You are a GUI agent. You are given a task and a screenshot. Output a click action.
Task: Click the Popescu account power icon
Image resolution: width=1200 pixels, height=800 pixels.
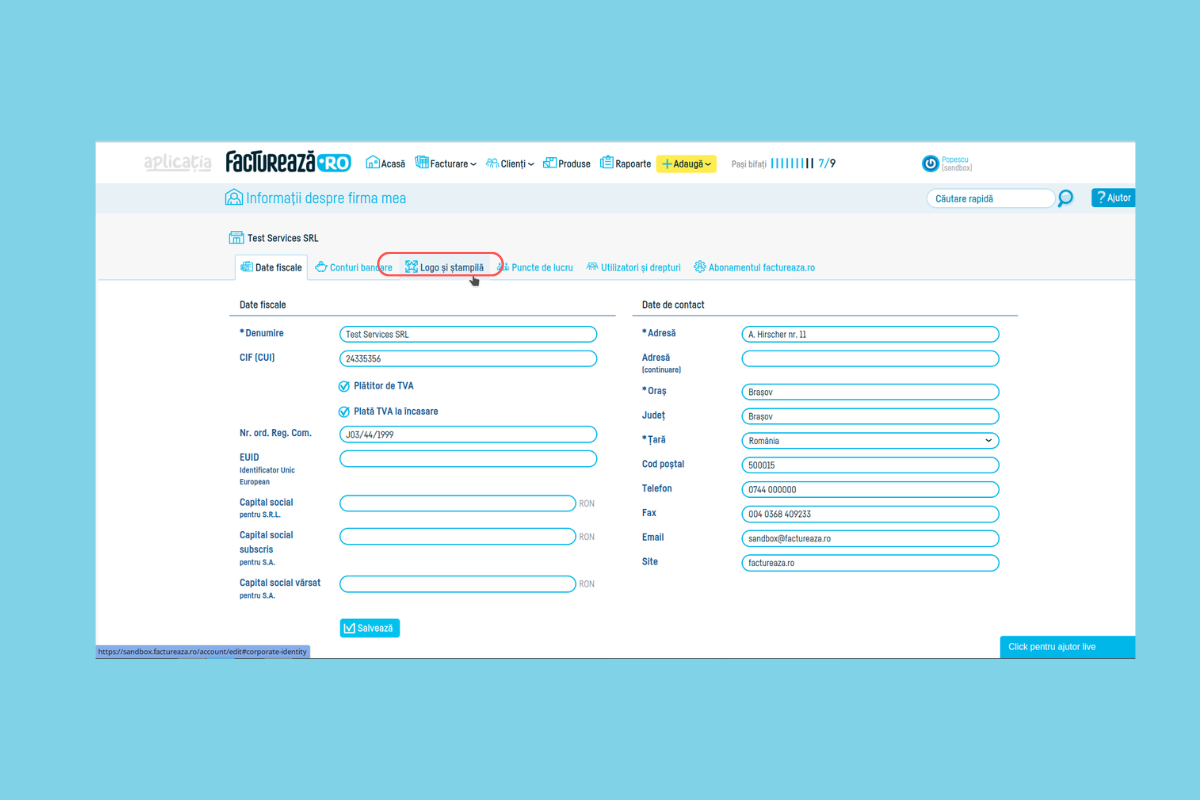(x=930, y=163)
